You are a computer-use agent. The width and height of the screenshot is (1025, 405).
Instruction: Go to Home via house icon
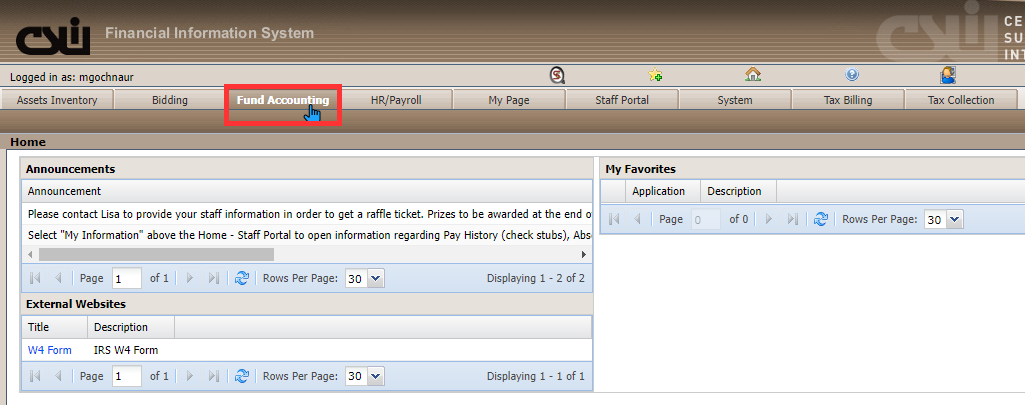click(x=753, y=75)
